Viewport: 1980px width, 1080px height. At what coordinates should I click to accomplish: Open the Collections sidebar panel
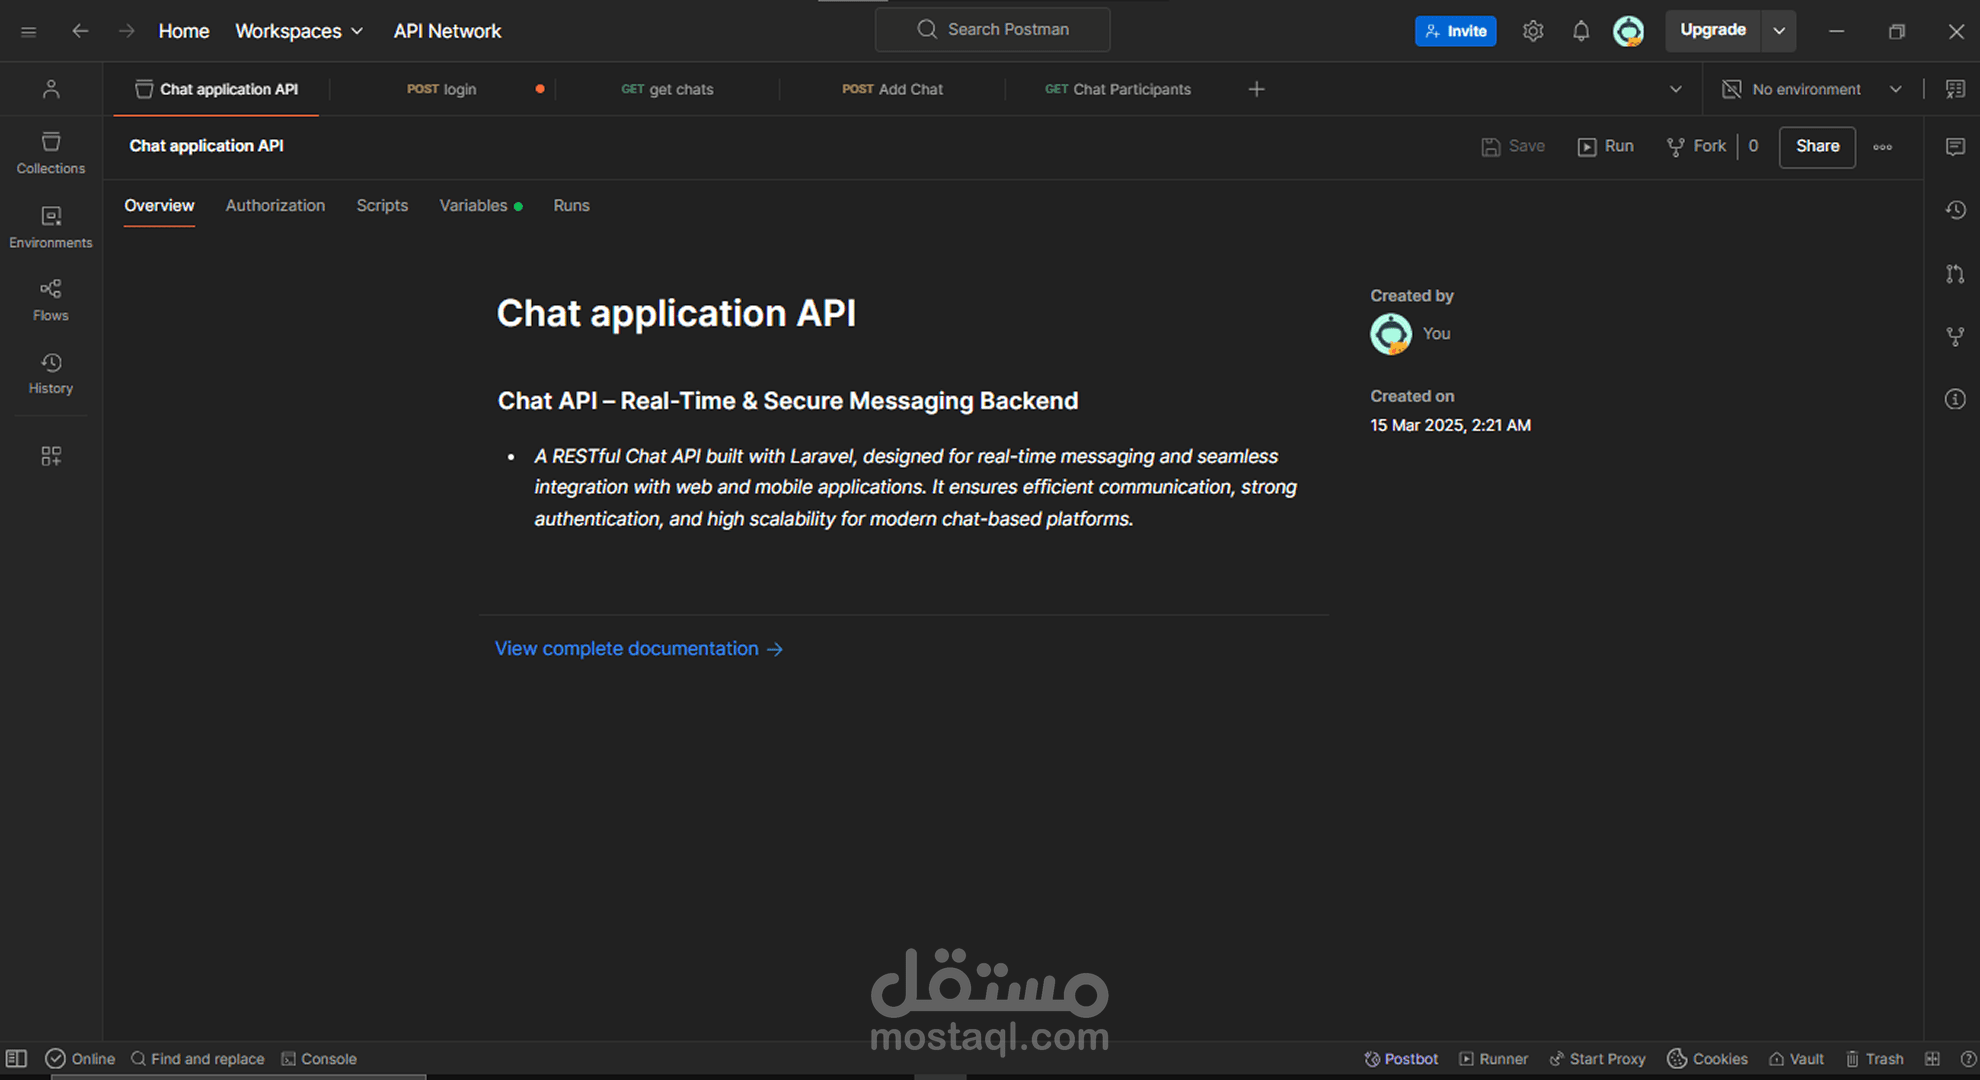(x=50, y=153)
